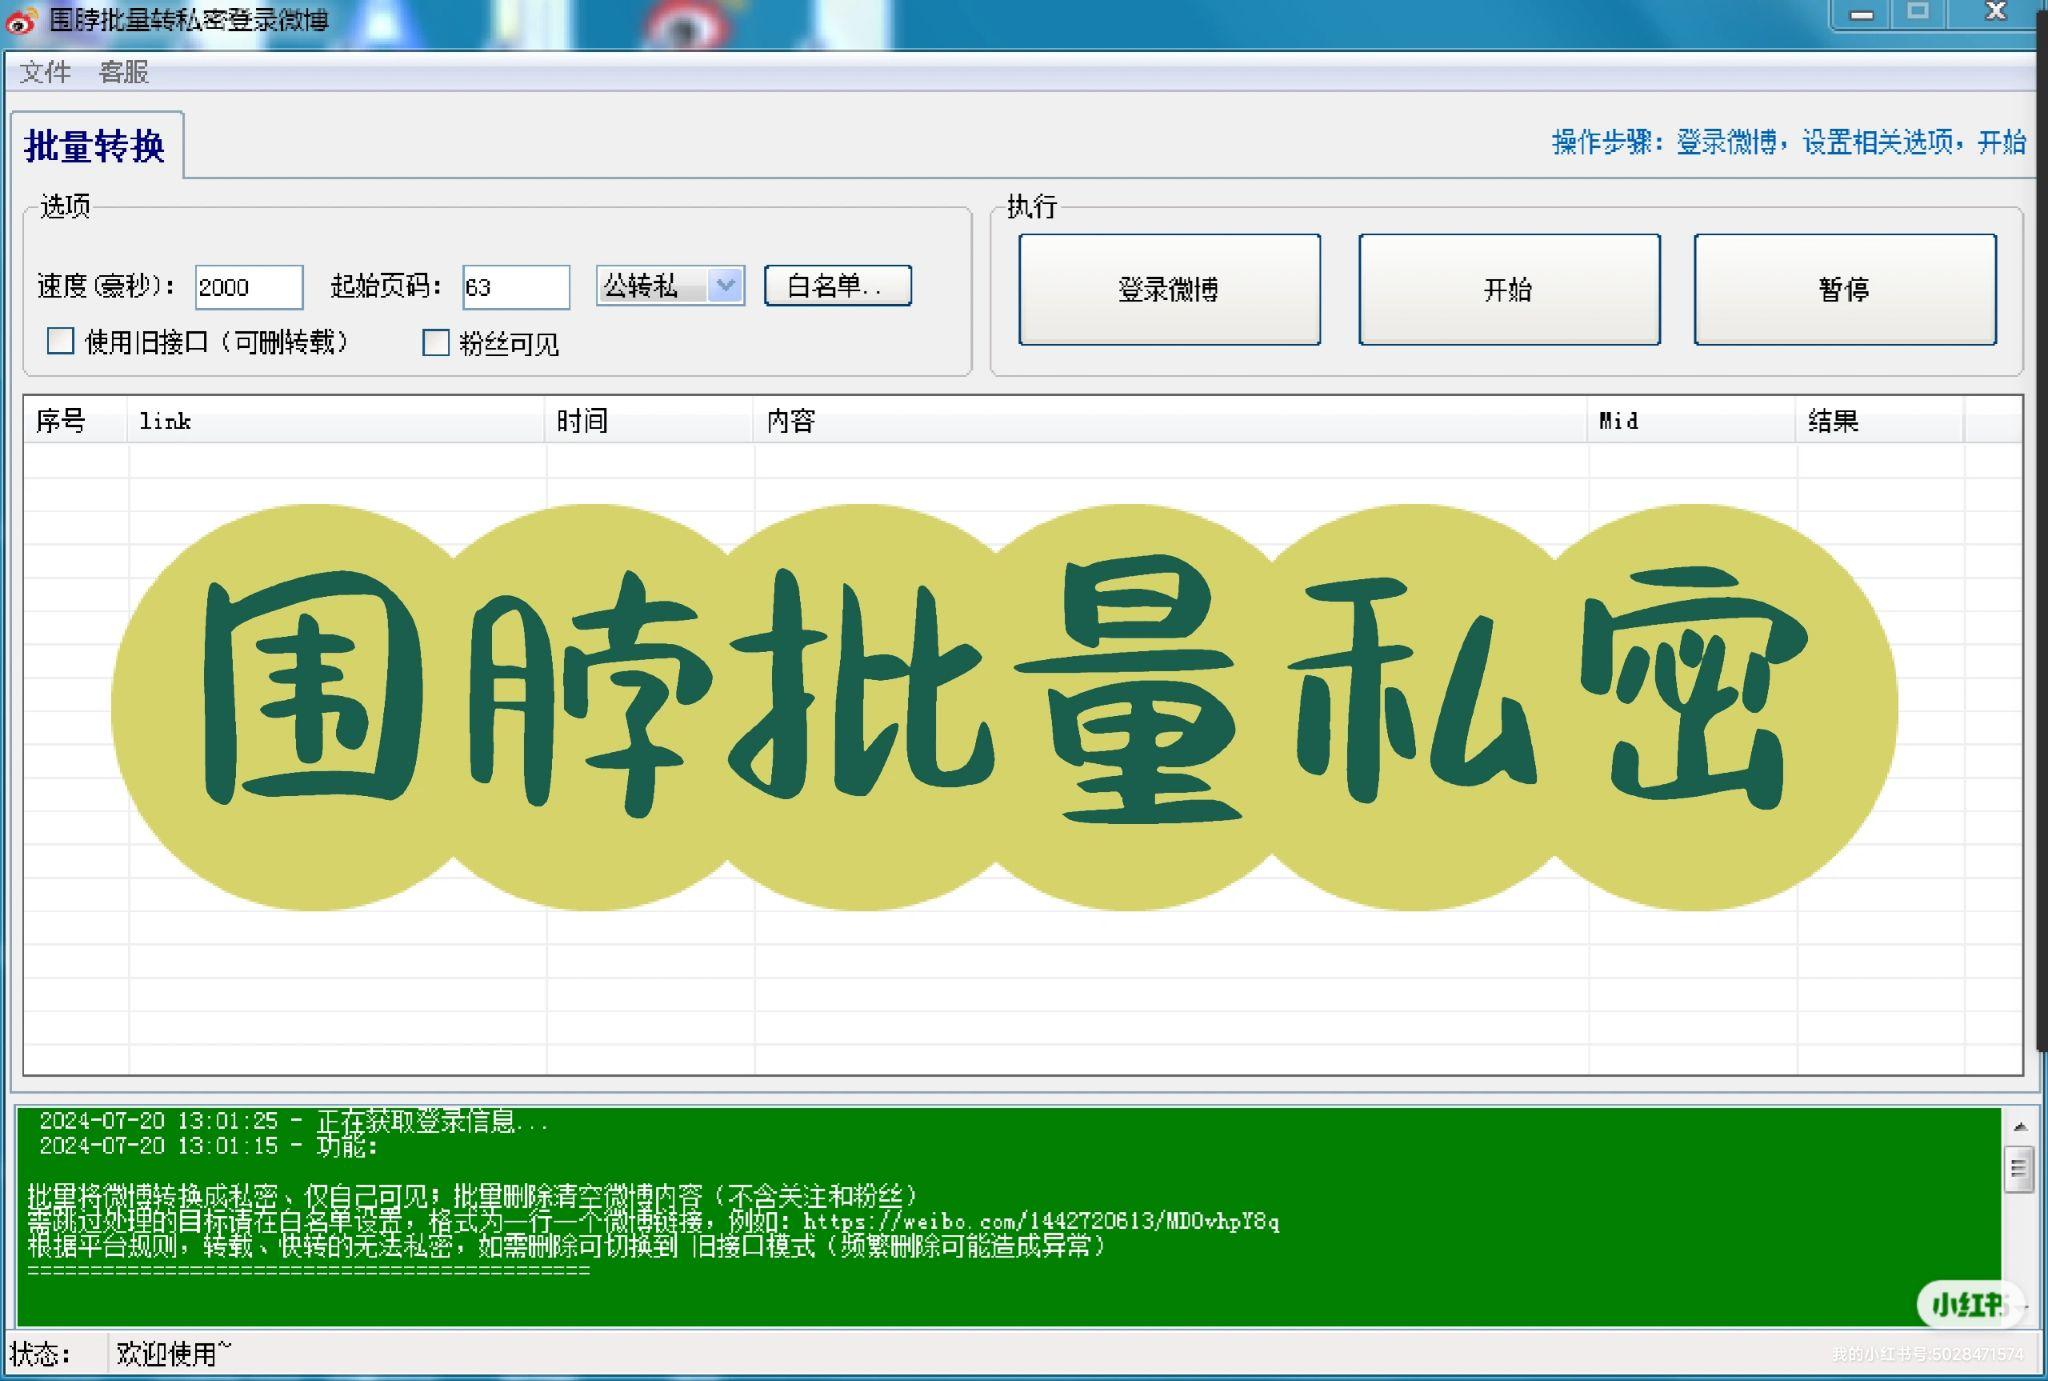
Task: Enable 使用旧接口 (可删转载) checkbox
Action: (x=61, y=342)
